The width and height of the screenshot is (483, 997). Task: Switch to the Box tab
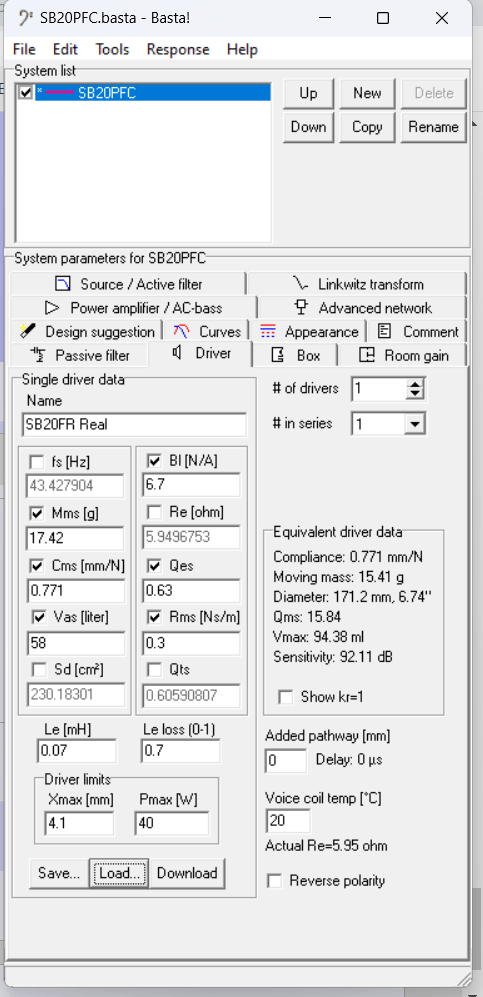296,355
